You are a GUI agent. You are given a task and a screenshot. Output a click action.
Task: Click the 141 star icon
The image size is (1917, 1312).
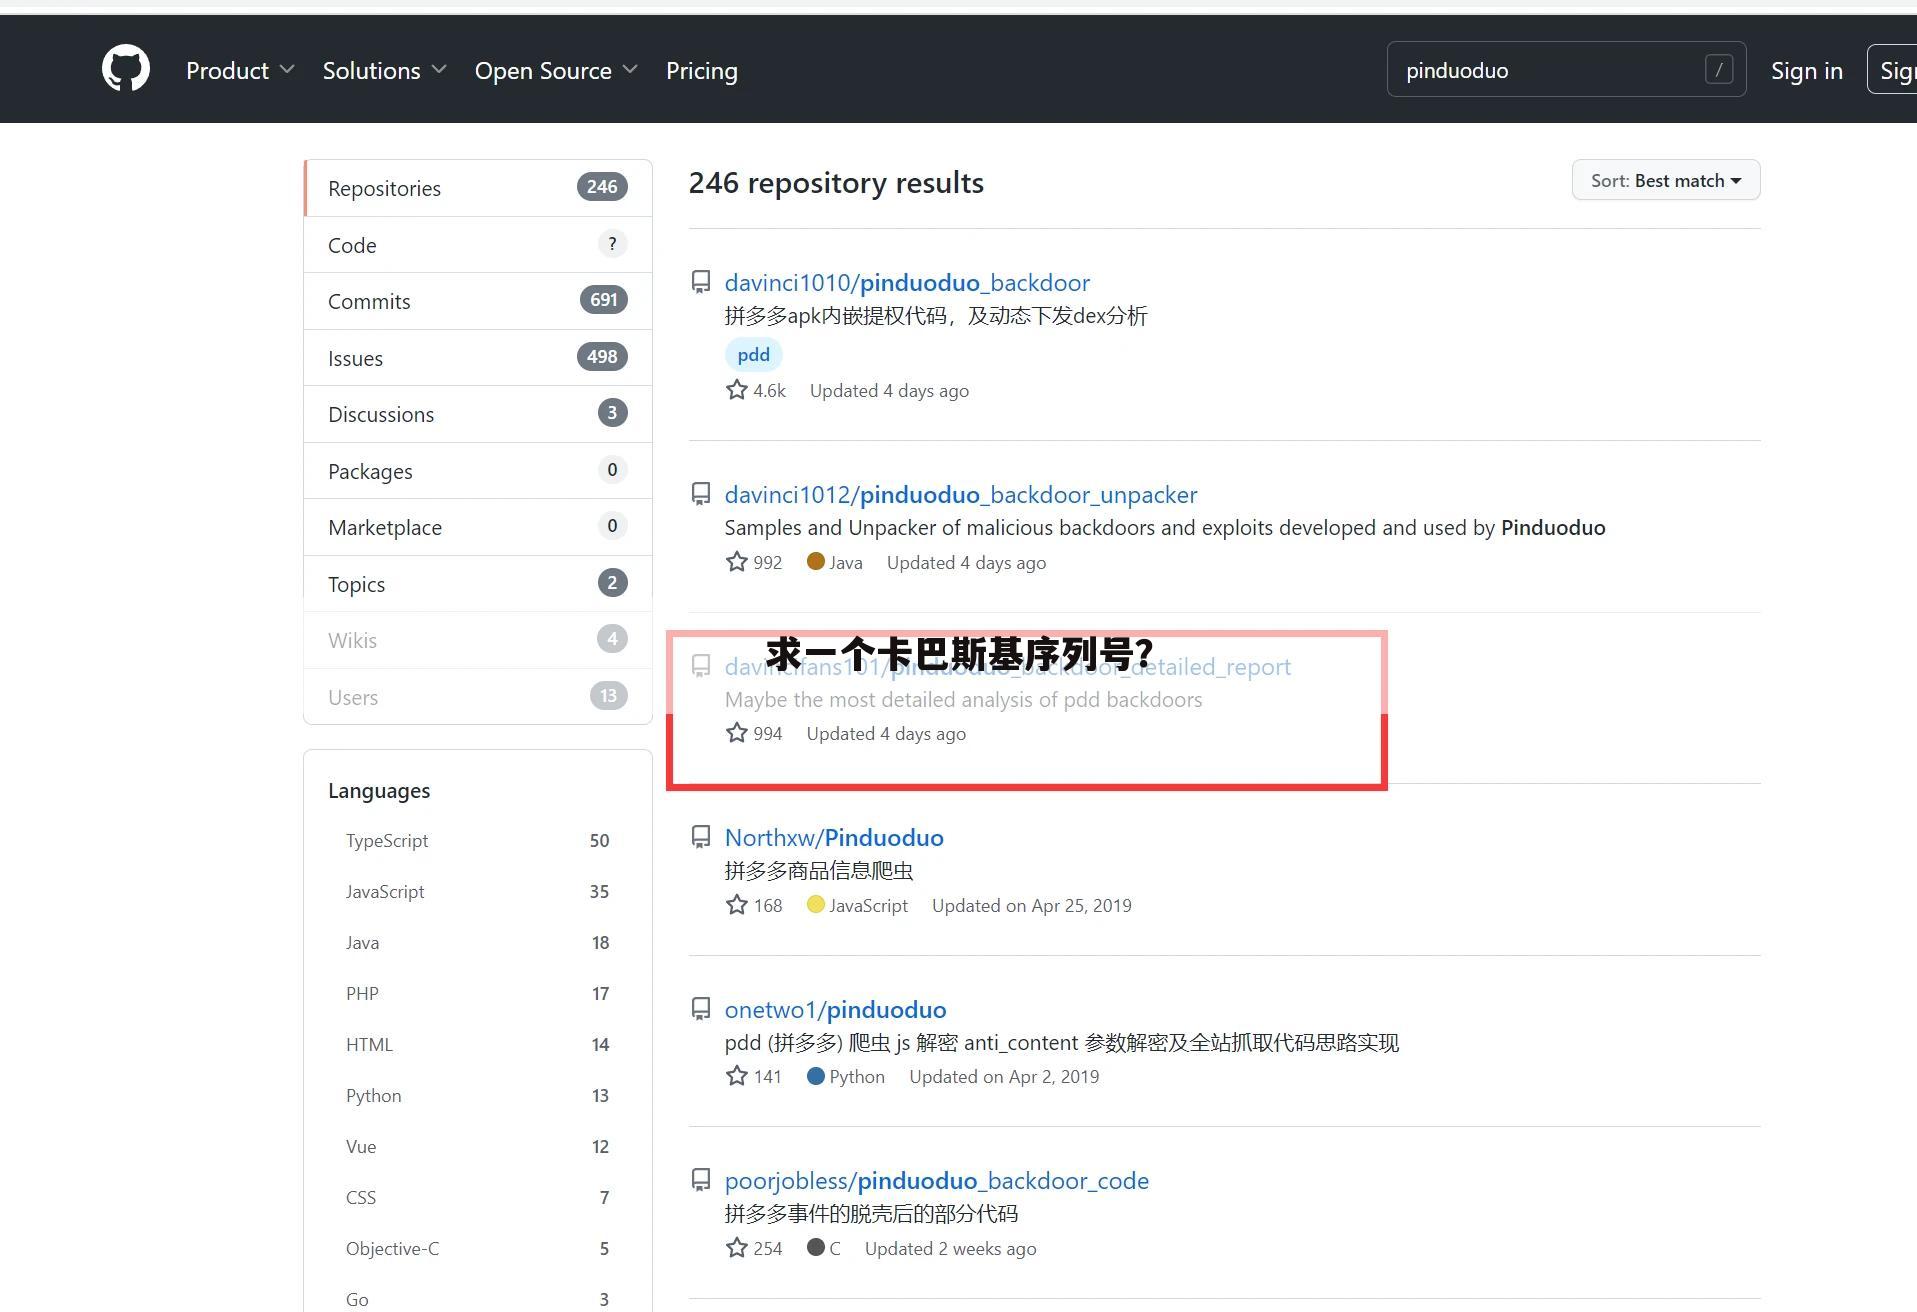click(737, 1076)
